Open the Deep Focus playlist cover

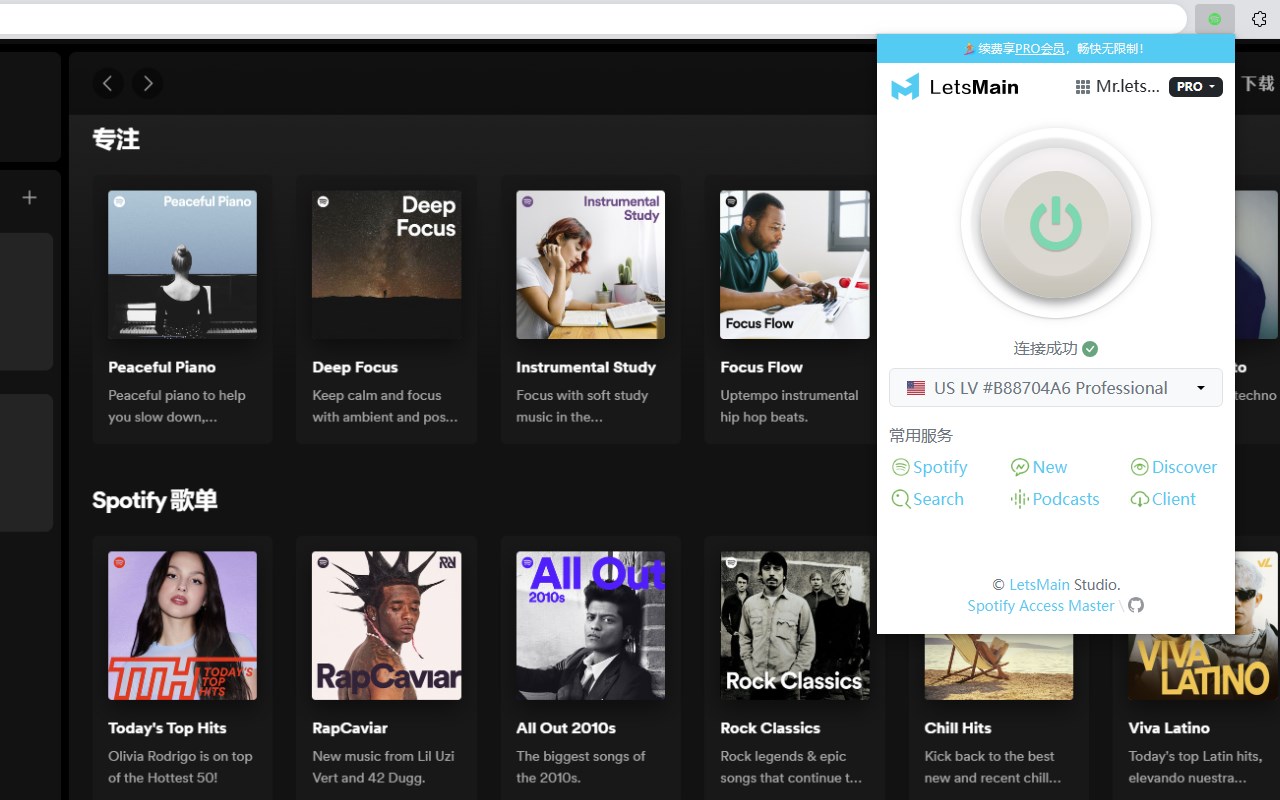point(386,265)
